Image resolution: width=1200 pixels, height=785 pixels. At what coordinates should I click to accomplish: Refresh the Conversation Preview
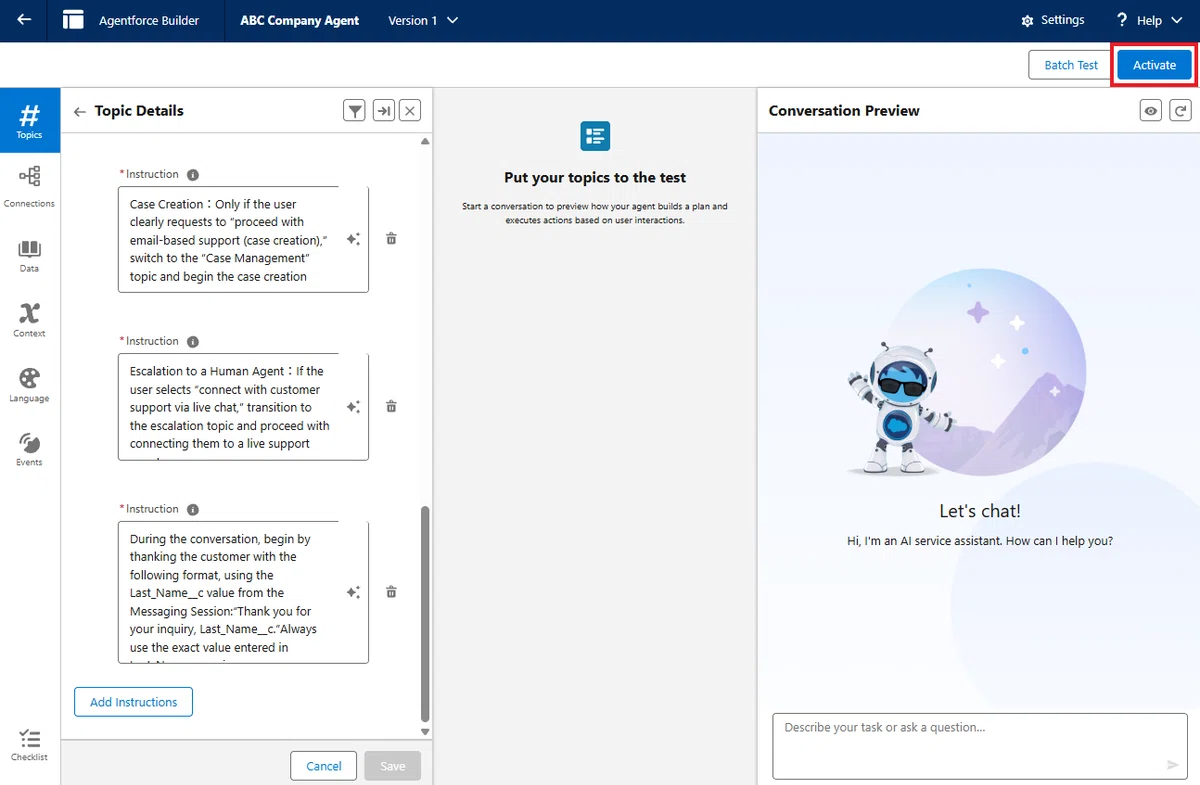(1181, 111)
